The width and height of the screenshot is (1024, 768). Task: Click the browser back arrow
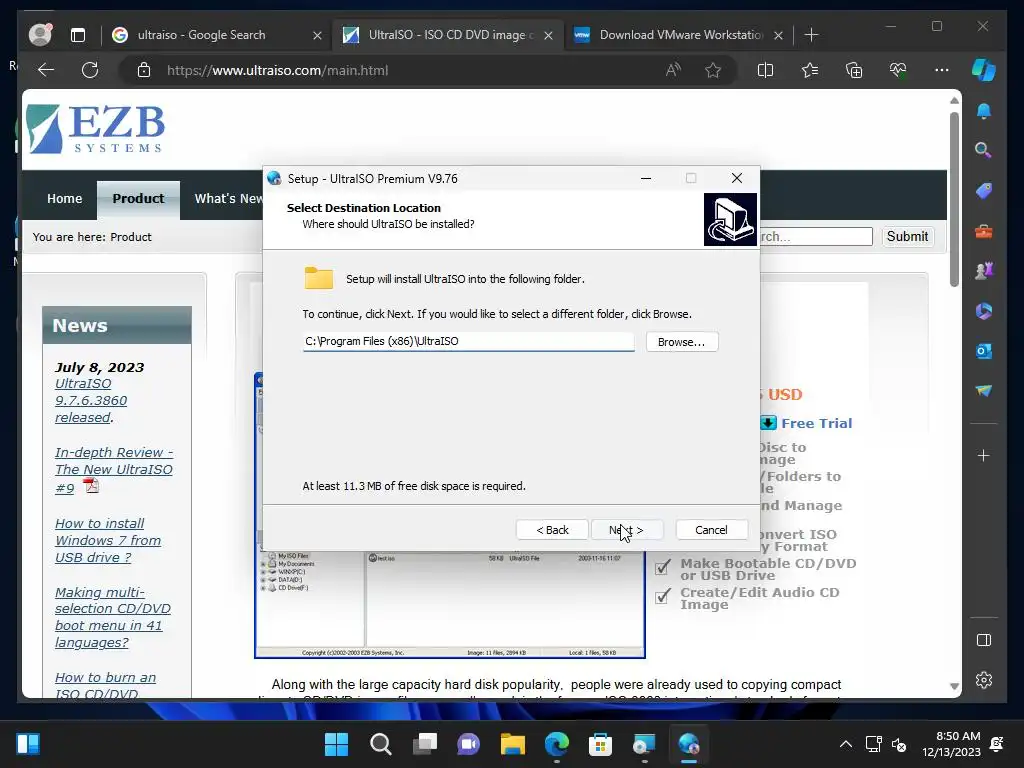(46, 70)
